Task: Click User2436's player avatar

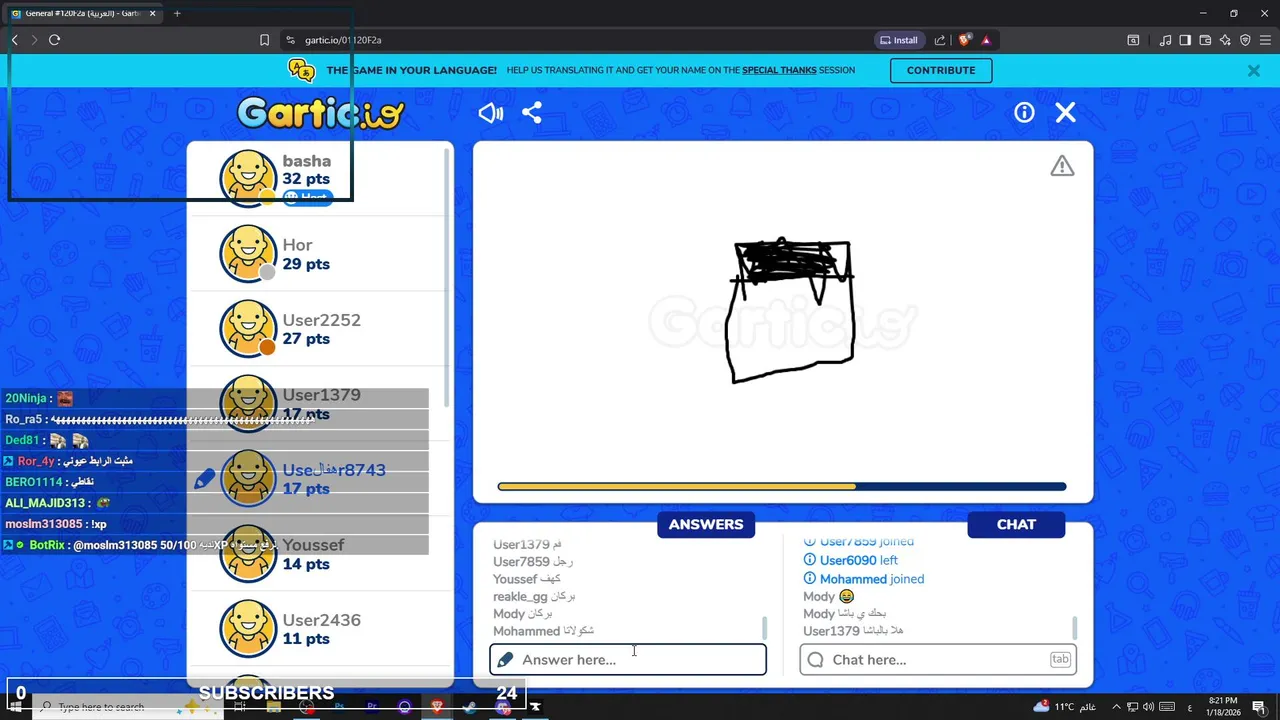Action: pos(248,628)
